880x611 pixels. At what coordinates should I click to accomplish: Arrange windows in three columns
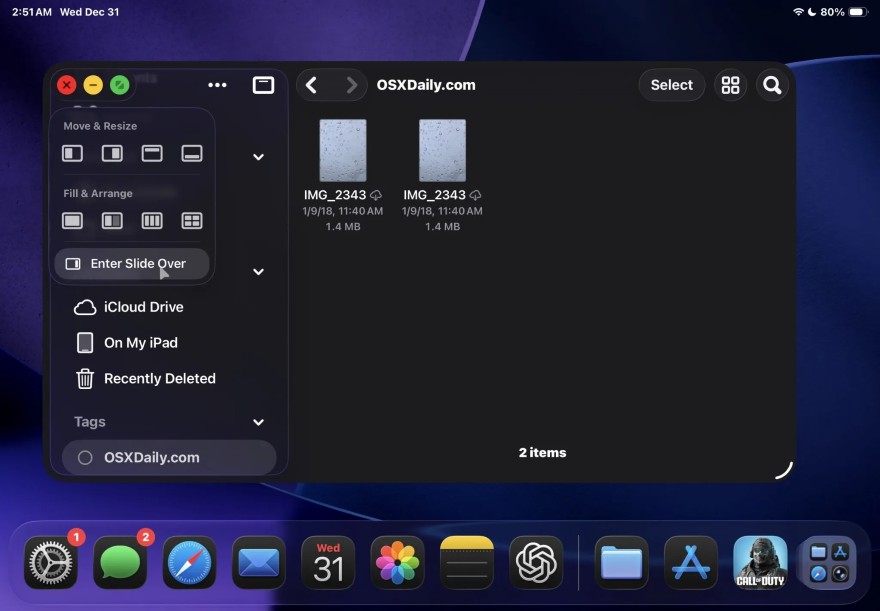click(x=152, y=220)
